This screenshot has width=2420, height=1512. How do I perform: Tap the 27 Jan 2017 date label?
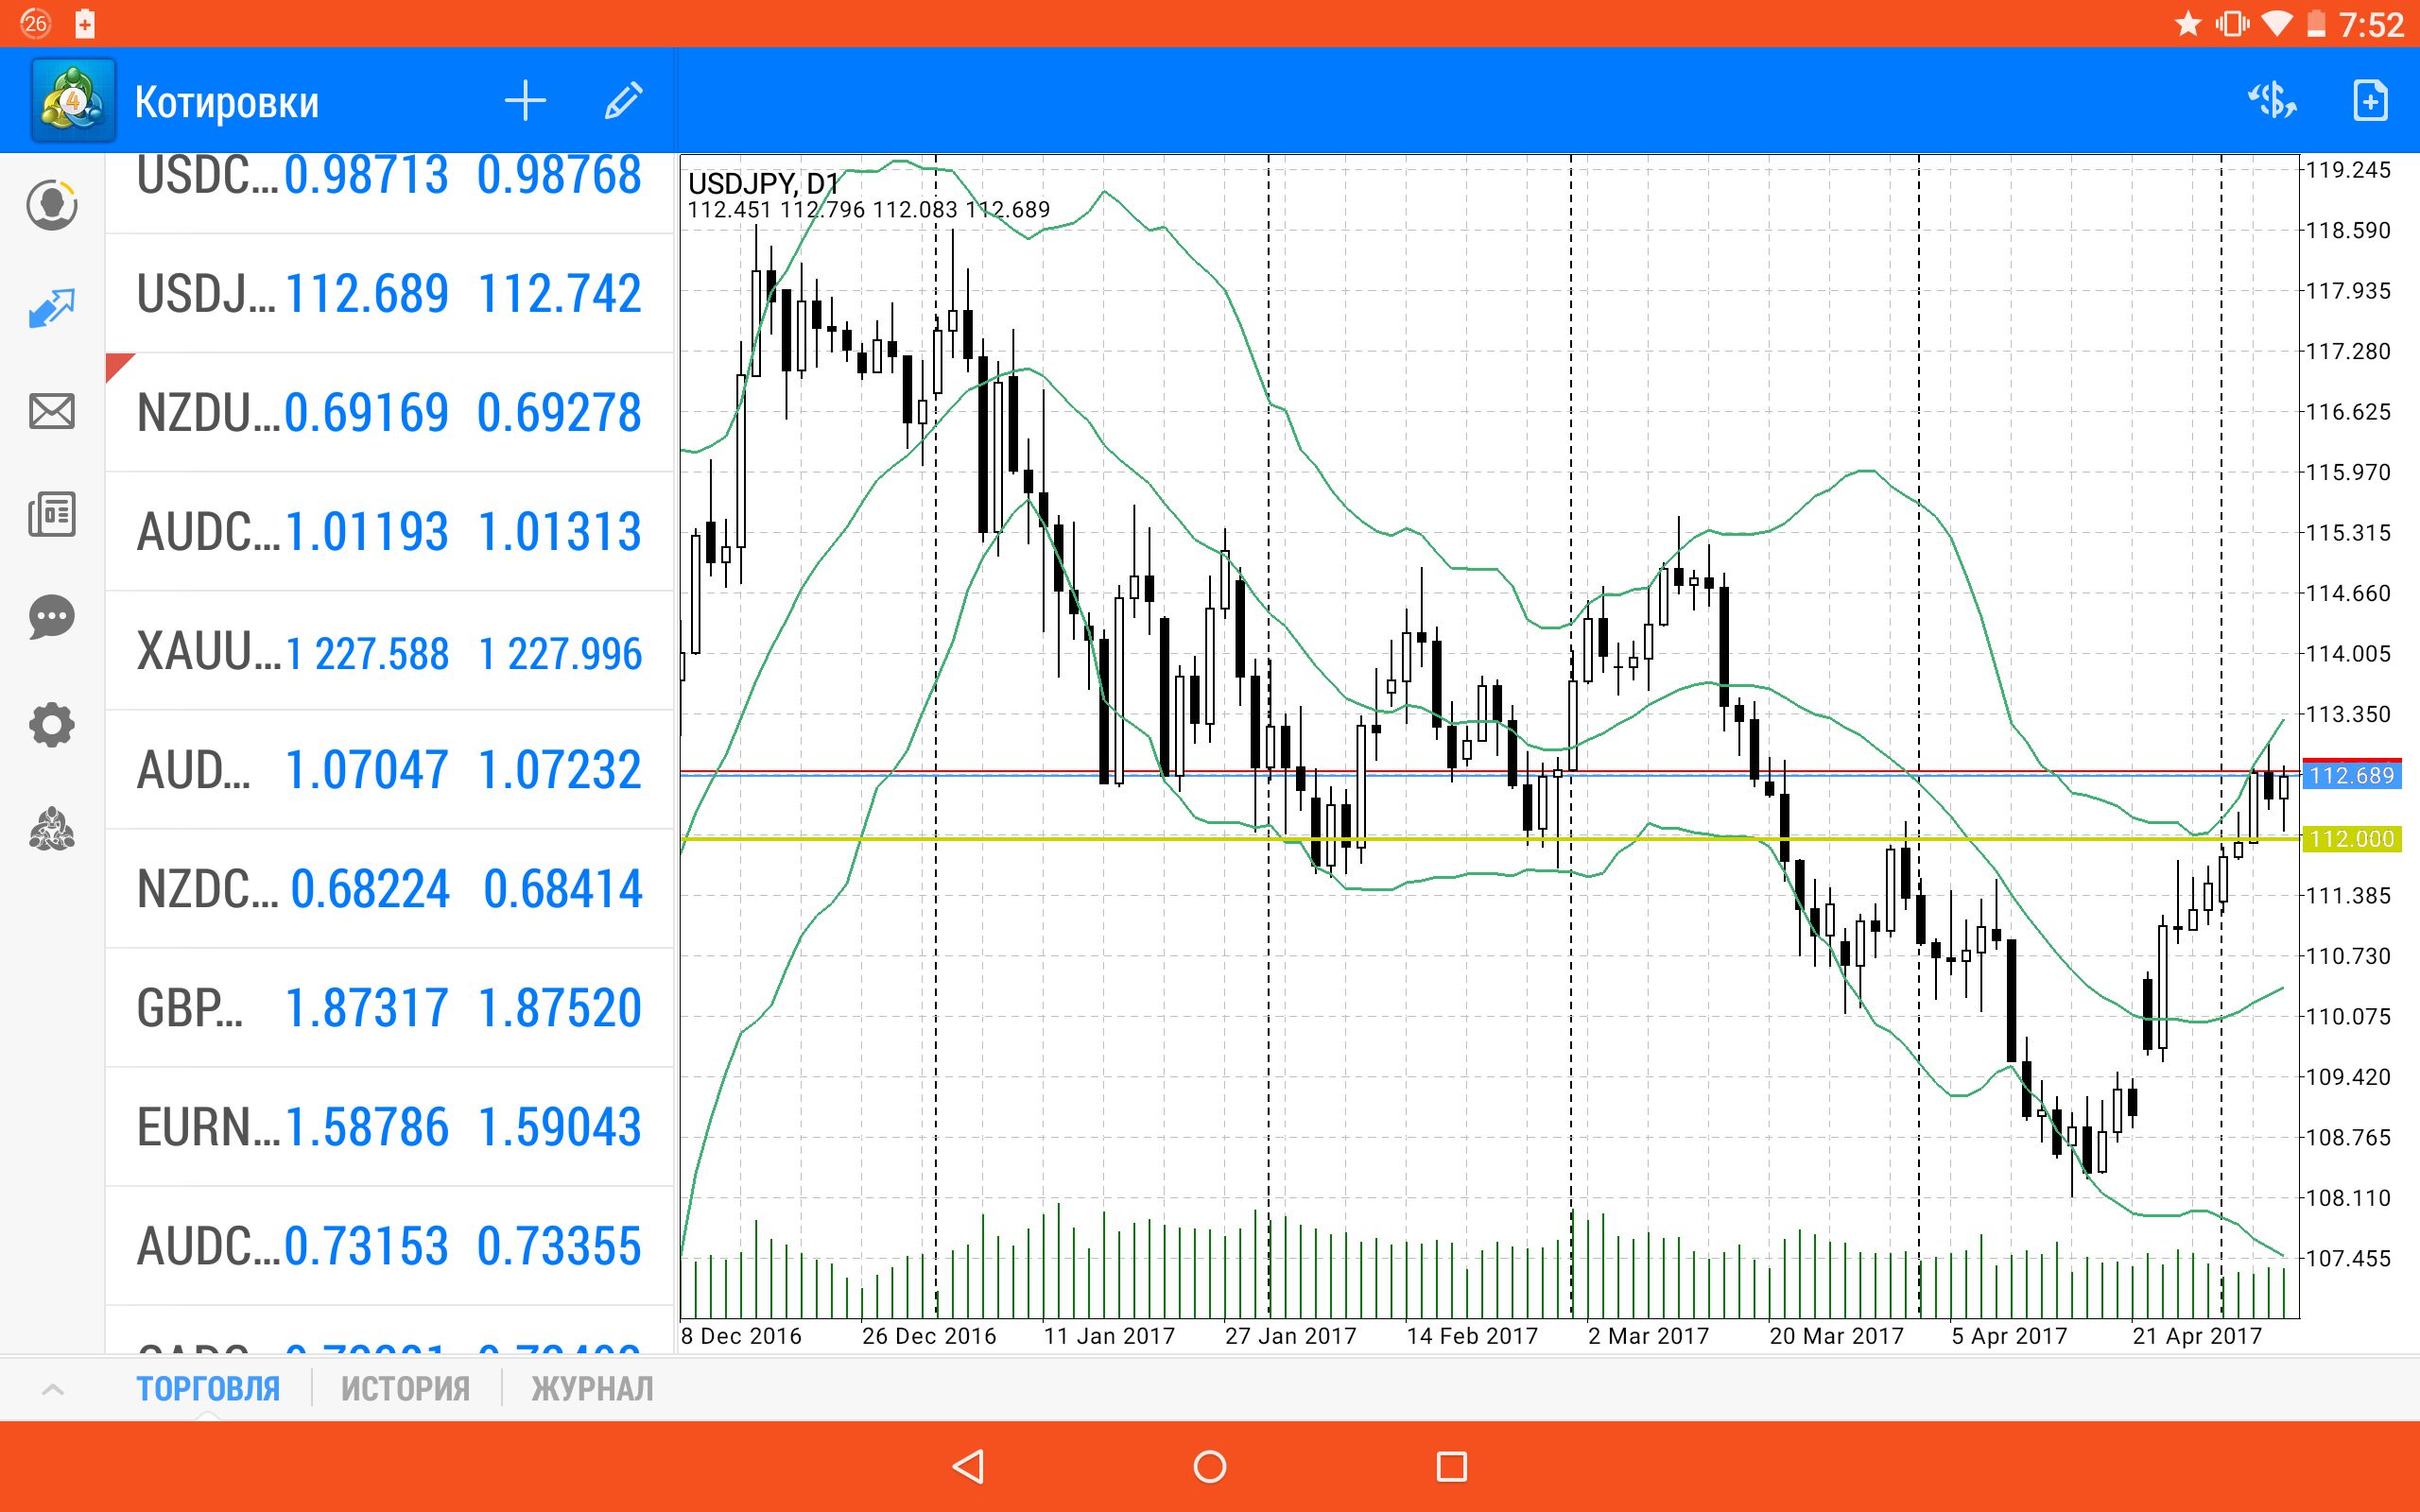coord(1291,1336)
